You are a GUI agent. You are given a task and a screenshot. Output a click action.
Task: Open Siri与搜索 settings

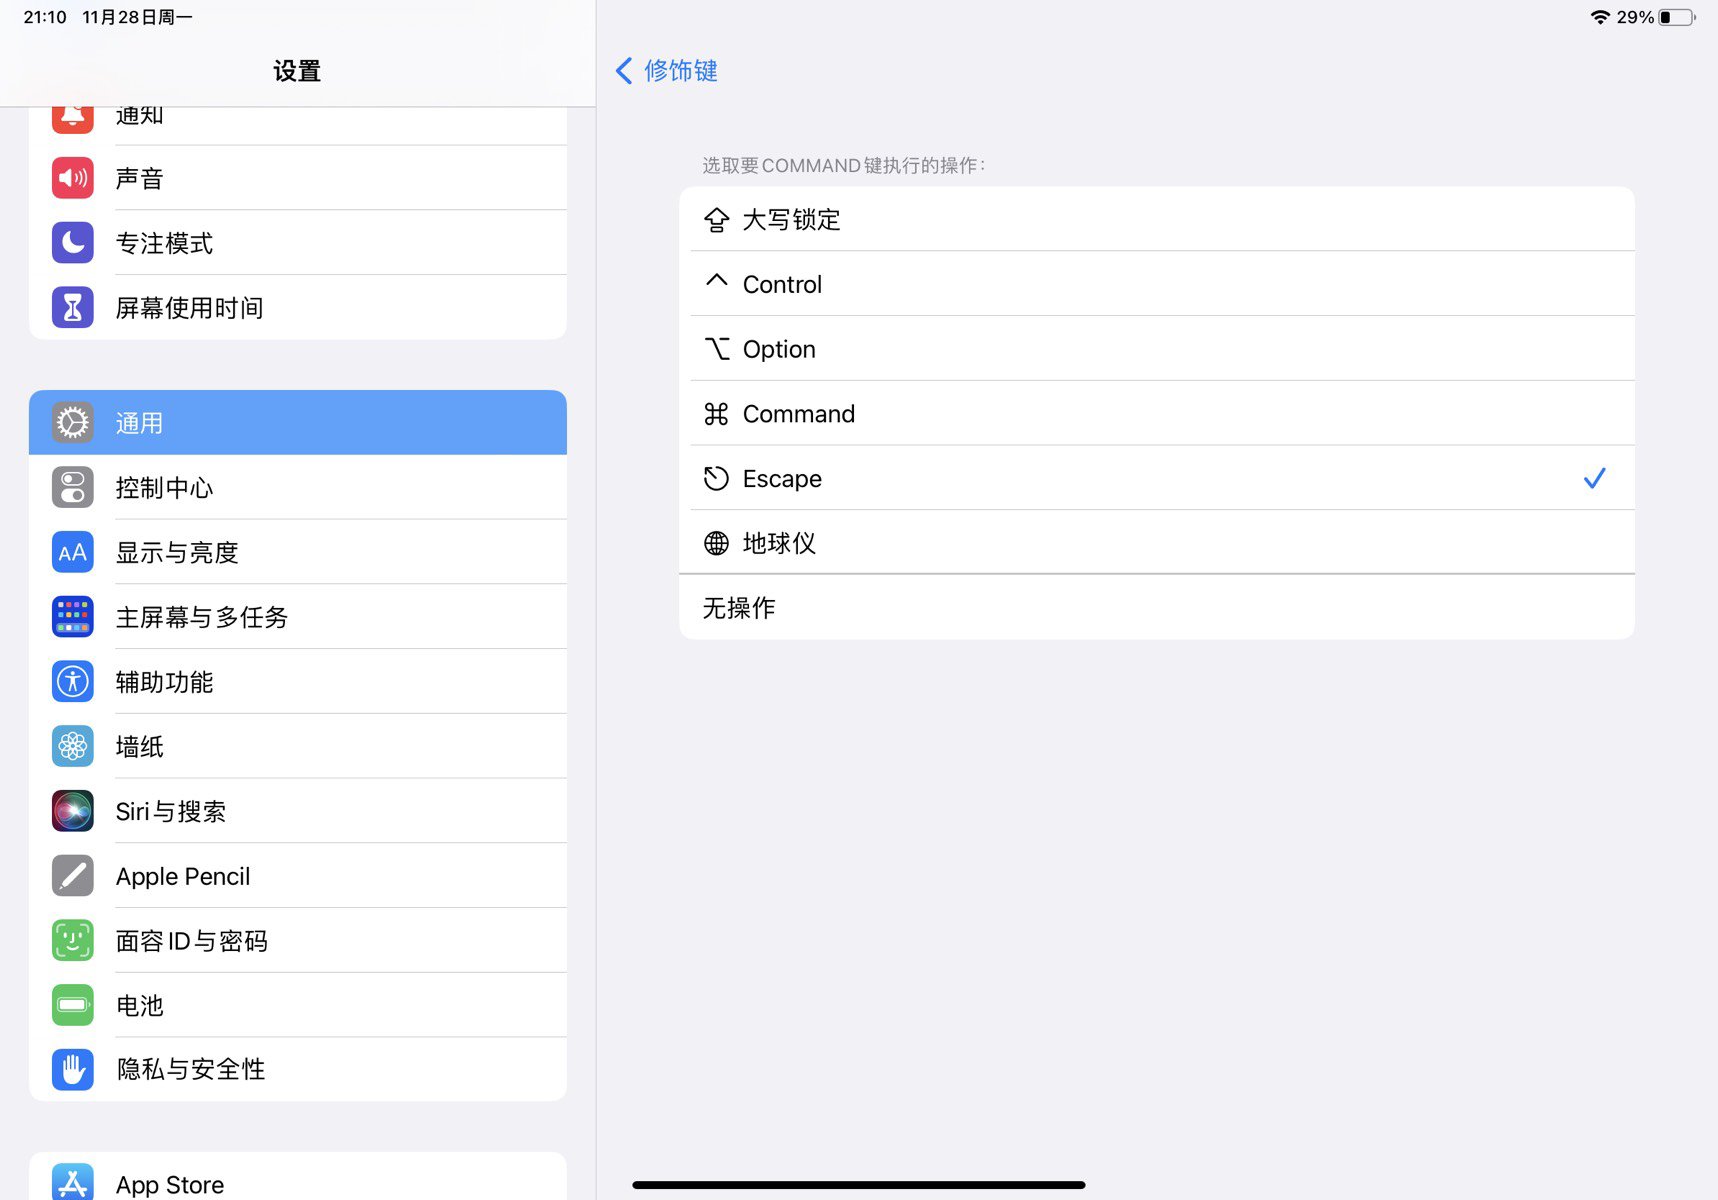point(298,811)
